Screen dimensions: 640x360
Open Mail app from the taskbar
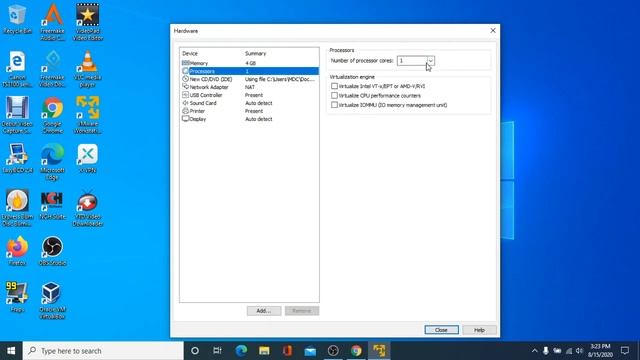point(310,351)
